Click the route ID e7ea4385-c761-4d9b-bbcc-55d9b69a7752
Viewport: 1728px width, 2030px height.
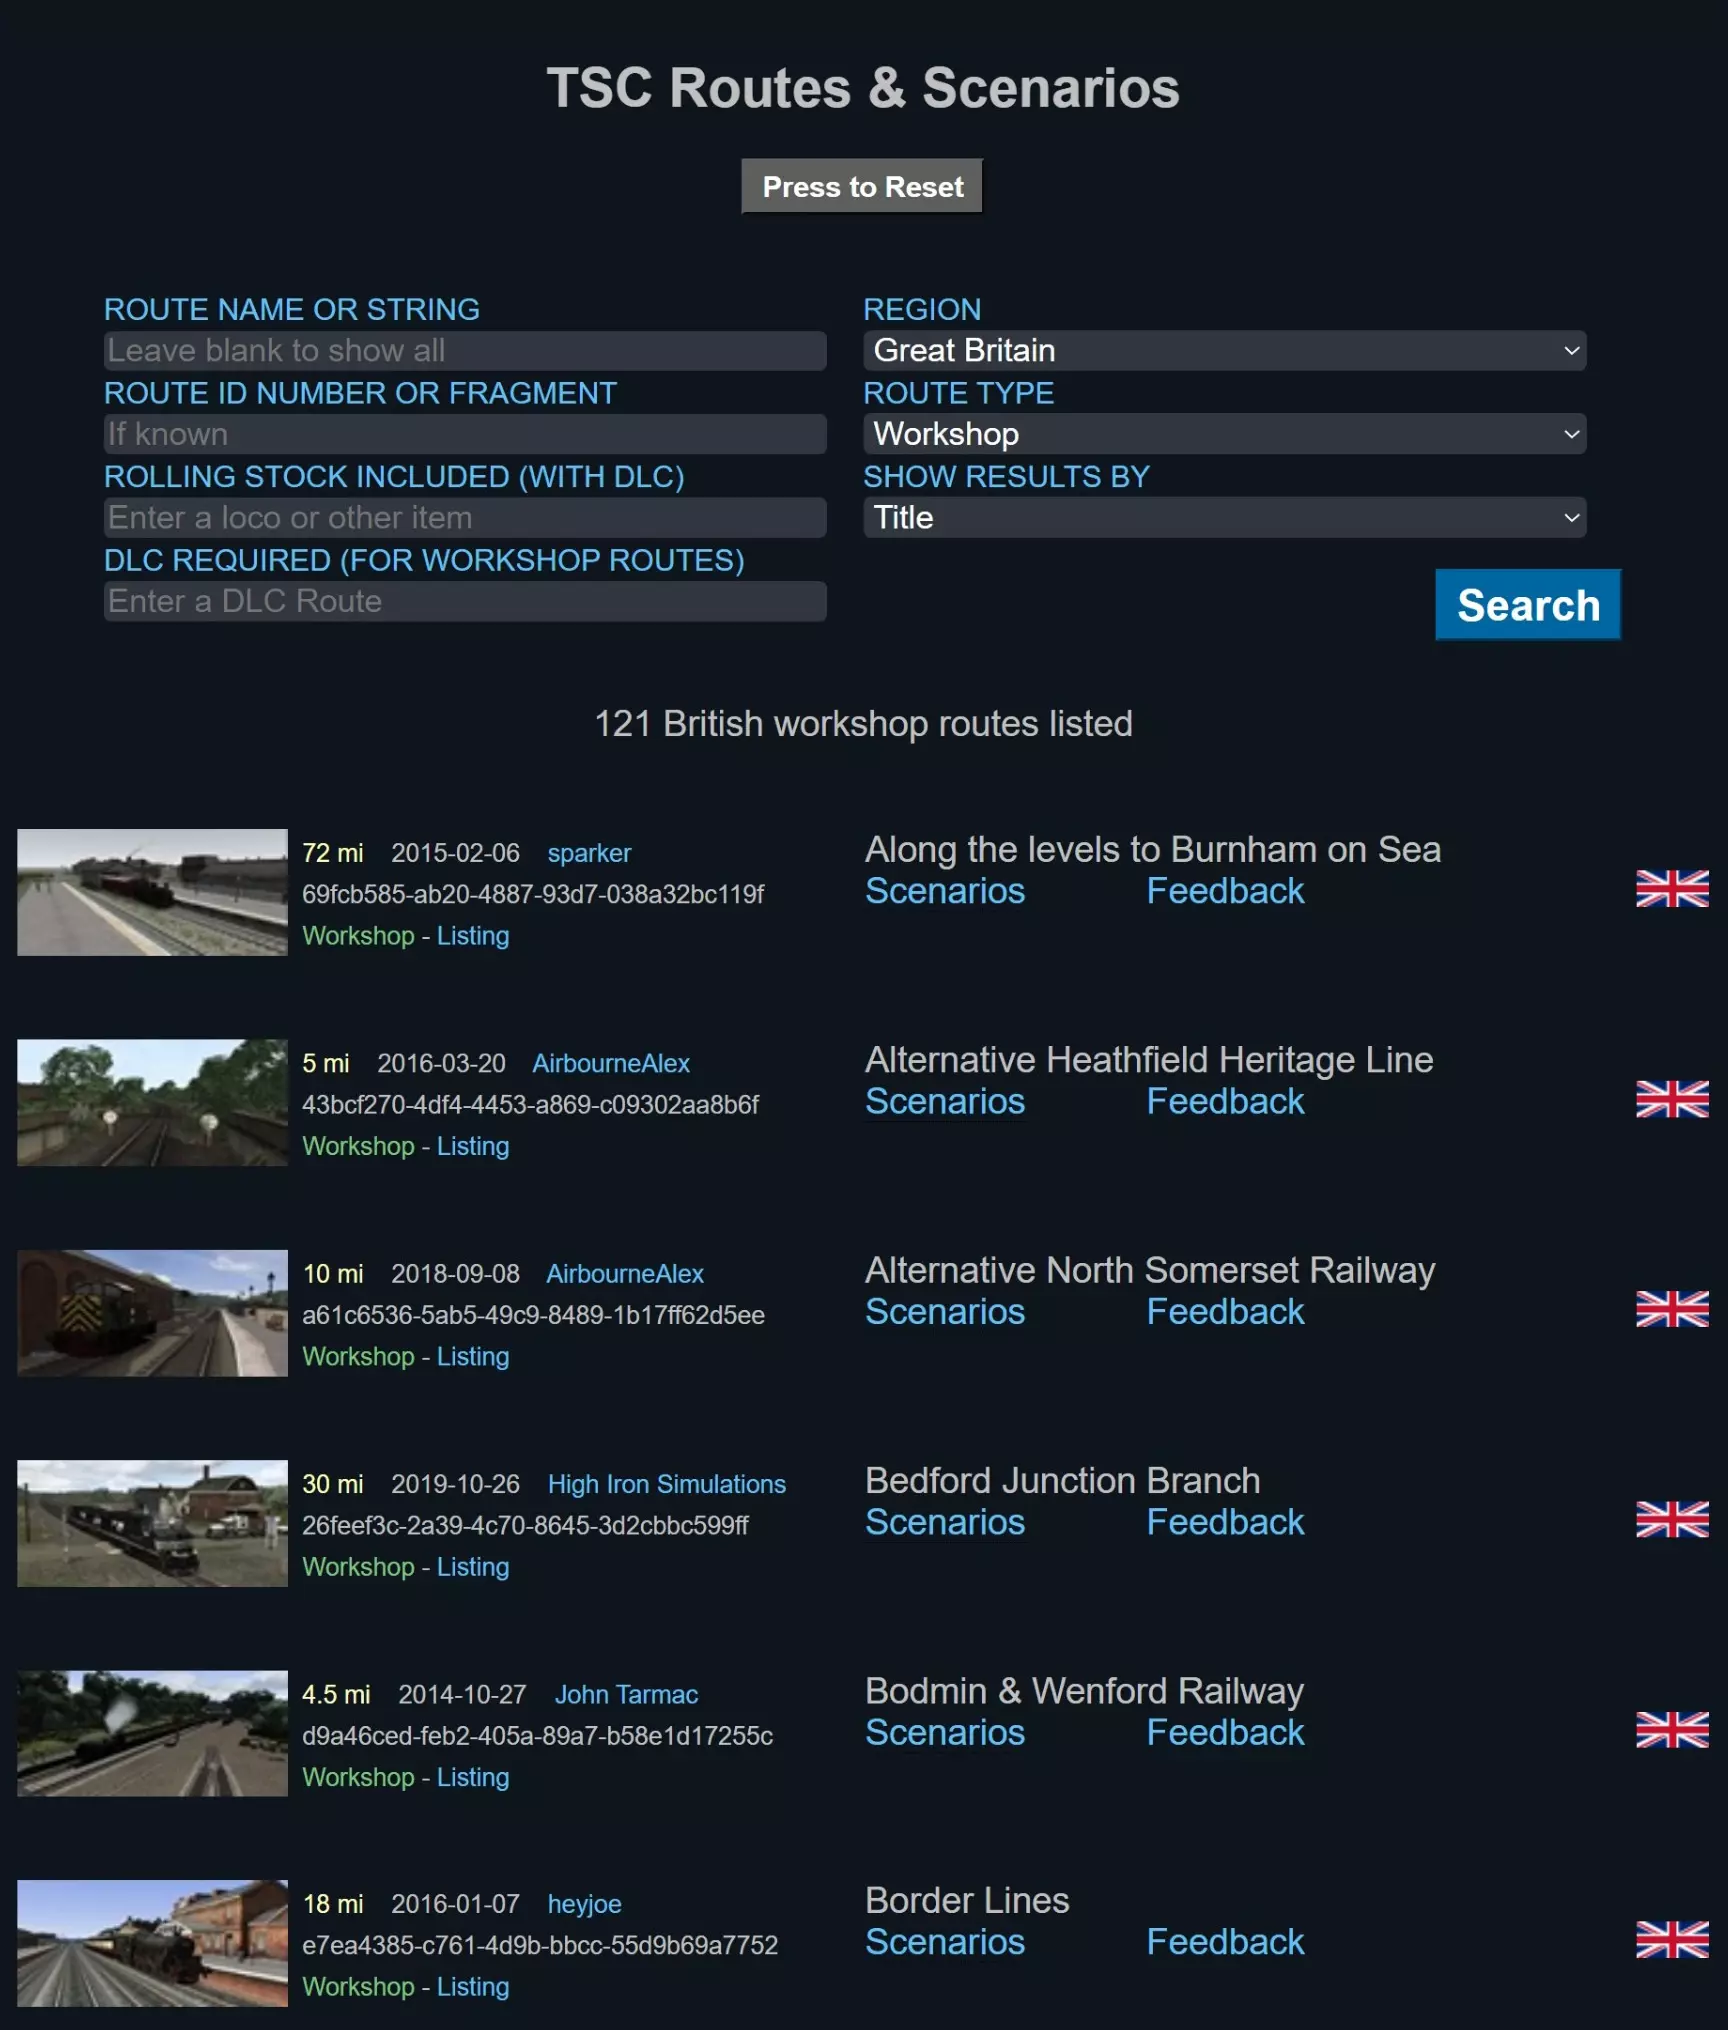tap(540, 1945)
